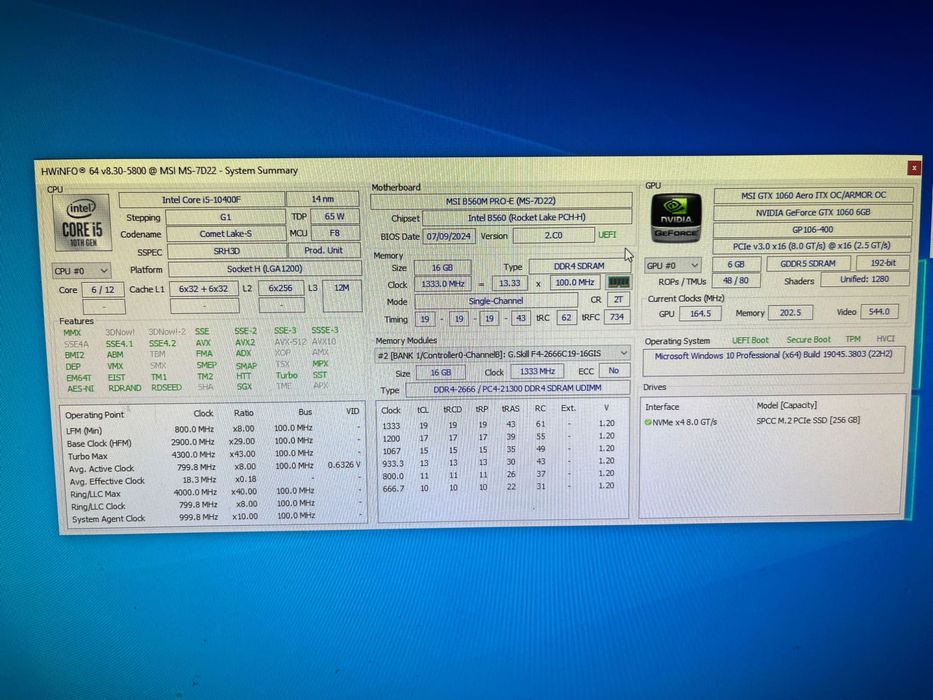Click the CR 2T value
Screen dimensions: 933x700
(618, 299)
